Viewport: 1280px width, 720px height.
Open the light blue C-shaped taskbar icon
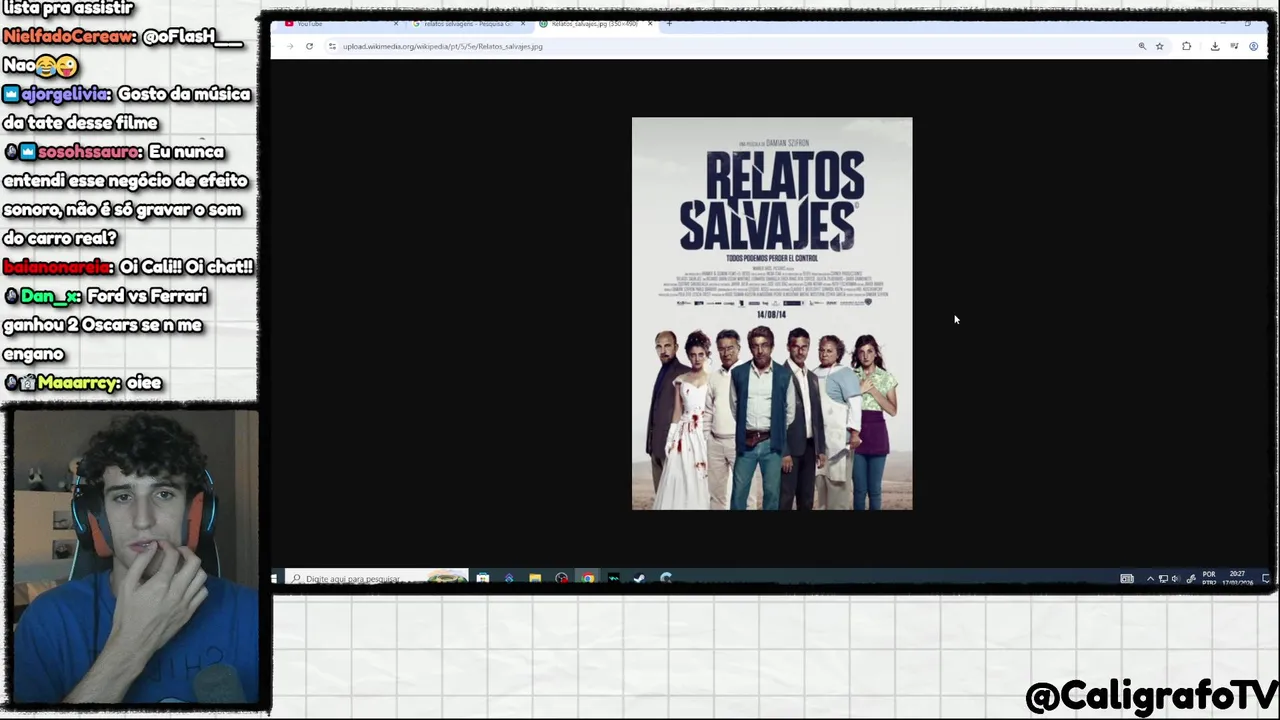click(x=666, y=578)
